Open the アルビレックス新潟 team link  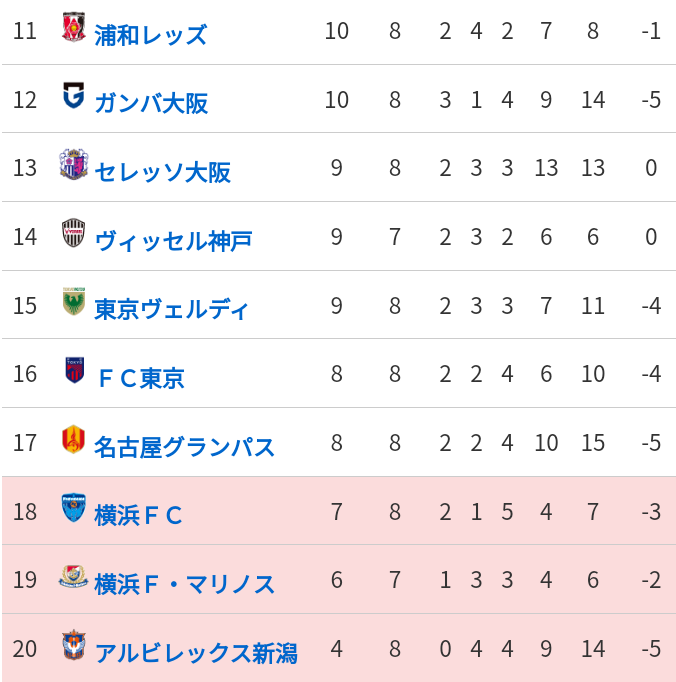[x=196, y=653]
